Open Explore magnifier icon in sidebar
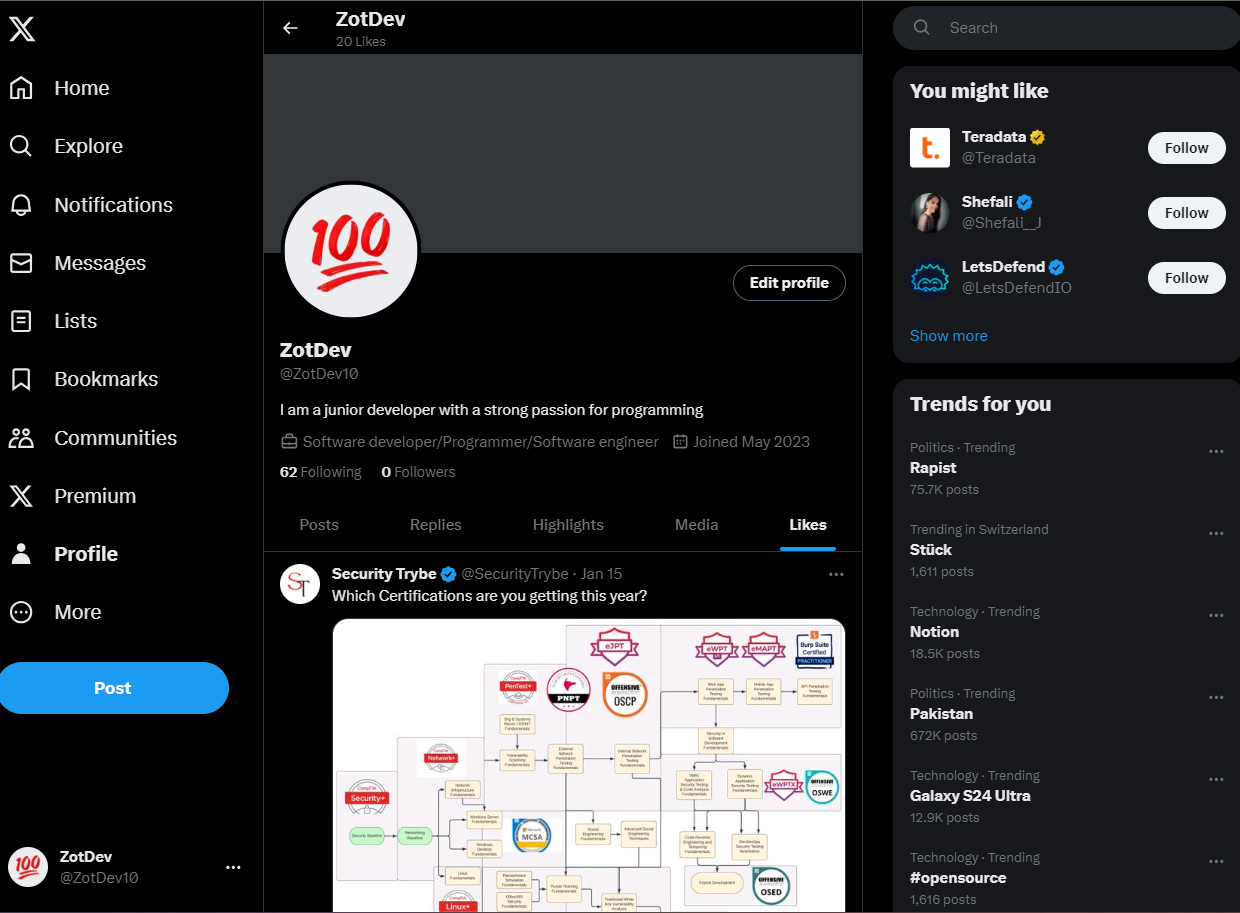1240x913 pixels. [21, 146]
